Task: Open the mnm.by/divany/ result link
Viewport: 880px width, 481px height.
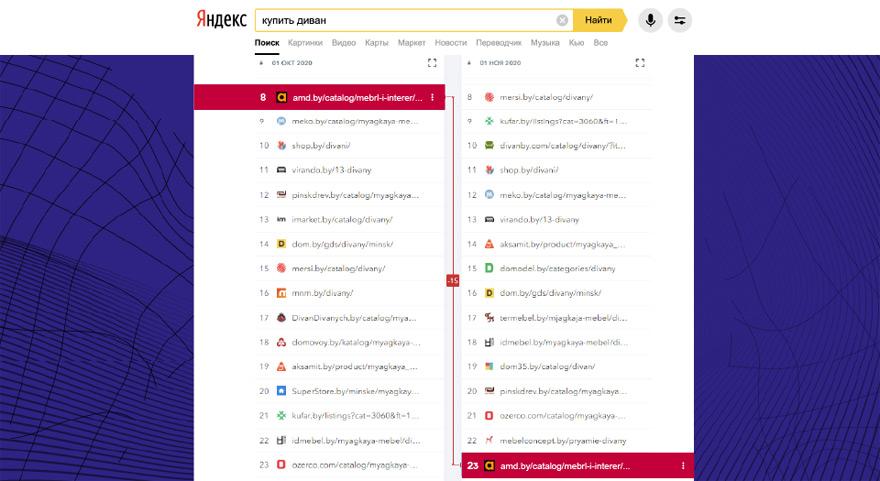Action: 322,293
